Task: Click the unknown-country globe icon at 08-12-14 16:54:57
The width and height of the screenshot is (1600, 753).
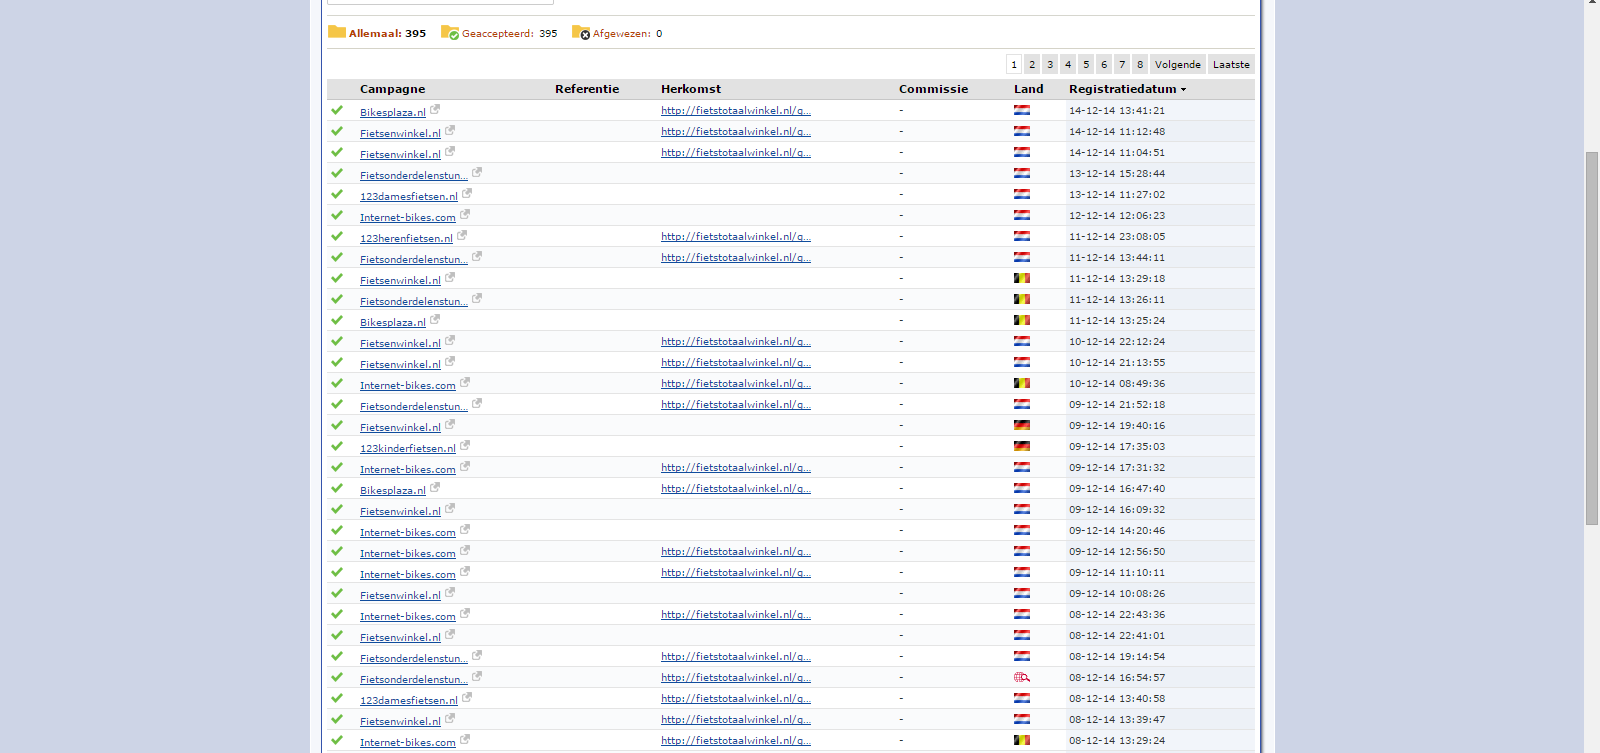Action: coord(1022,678)
